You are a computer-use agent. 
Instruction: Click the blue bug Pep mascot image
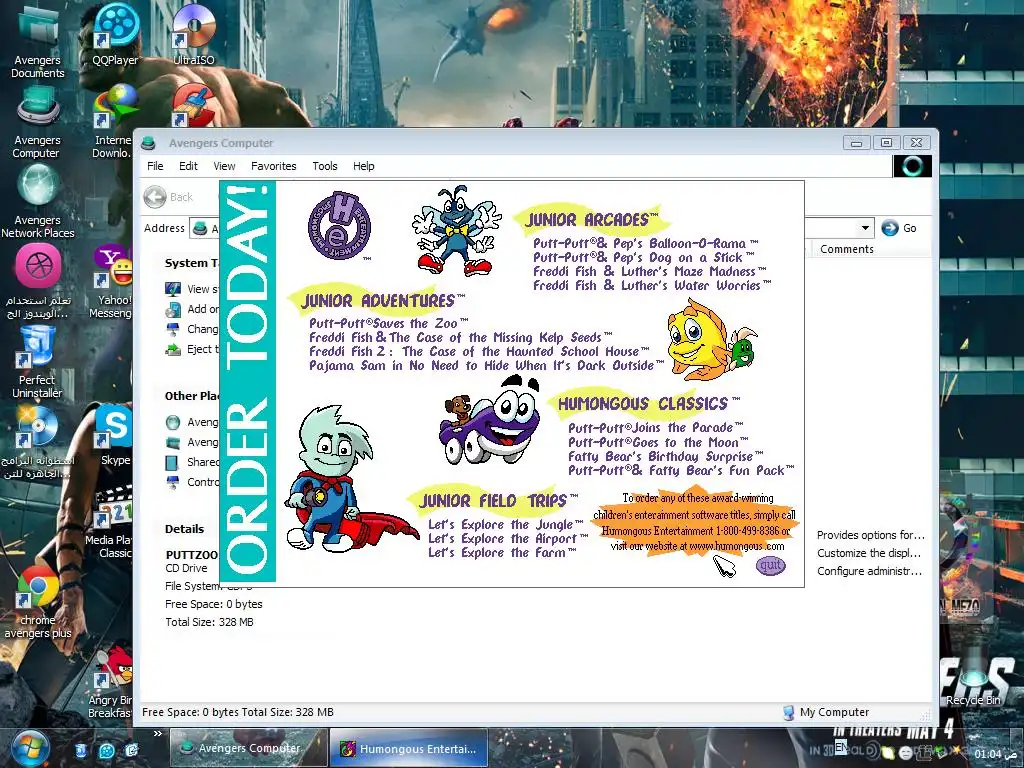pos(457,230)
